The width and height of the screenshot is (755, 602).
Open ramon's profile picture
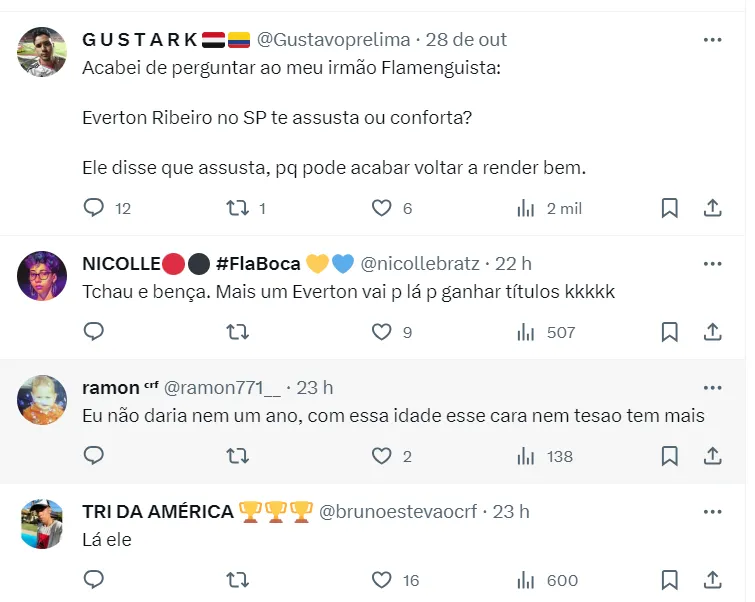43,399
